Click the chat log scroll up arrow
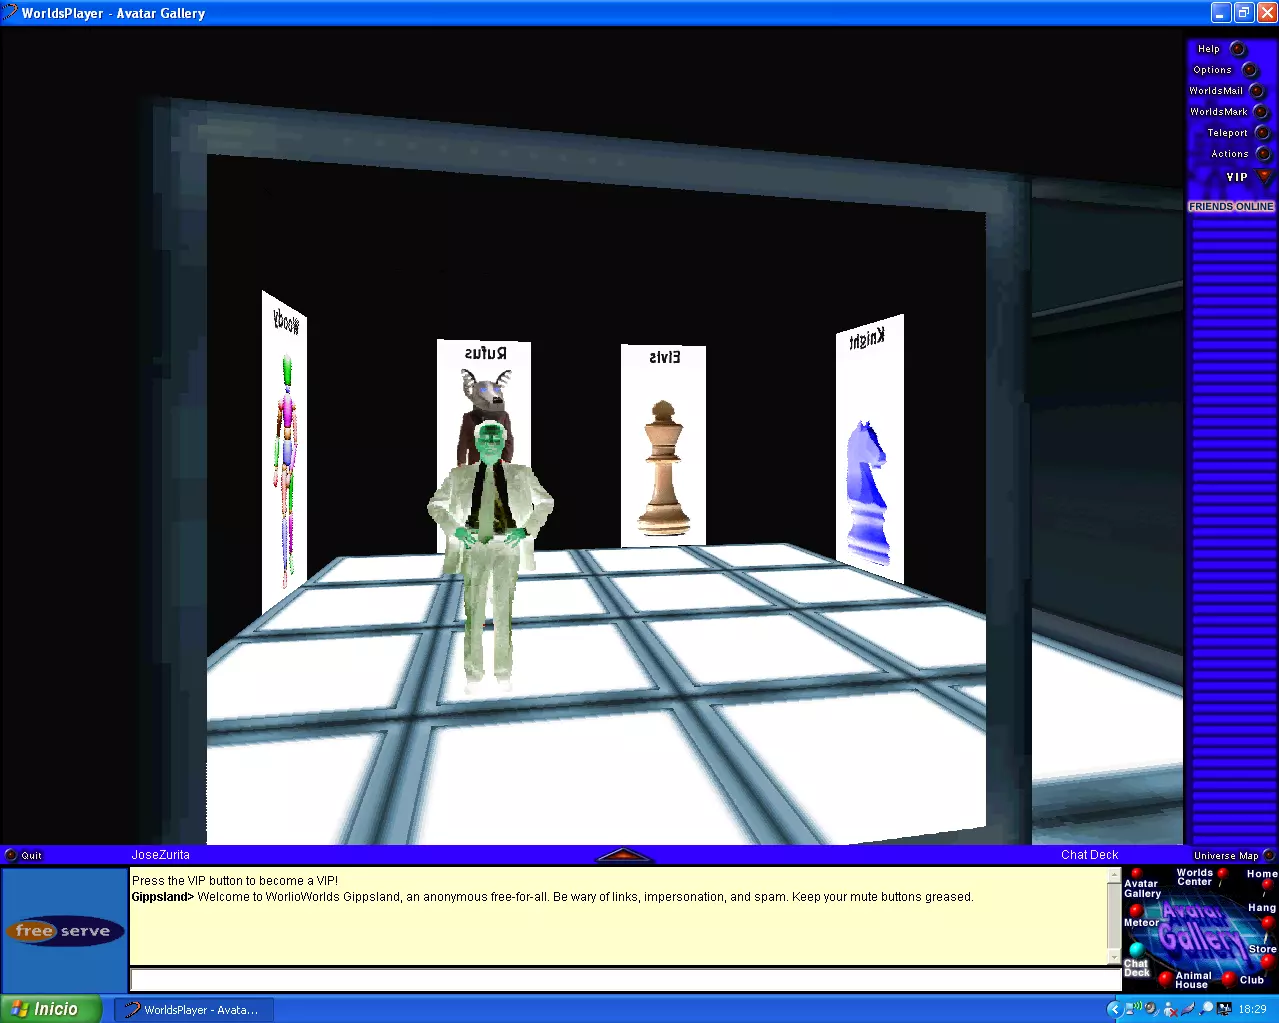The image size is (1279, 1023). click(1114, 876)
